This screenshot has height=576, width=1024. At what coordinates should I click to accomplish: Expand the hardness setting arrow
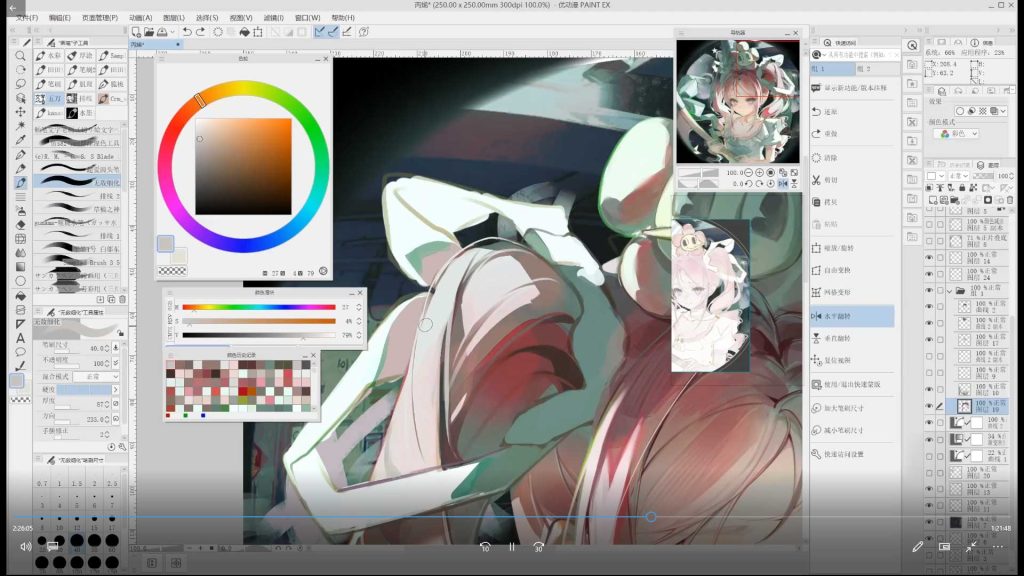[x=116, y=389]
